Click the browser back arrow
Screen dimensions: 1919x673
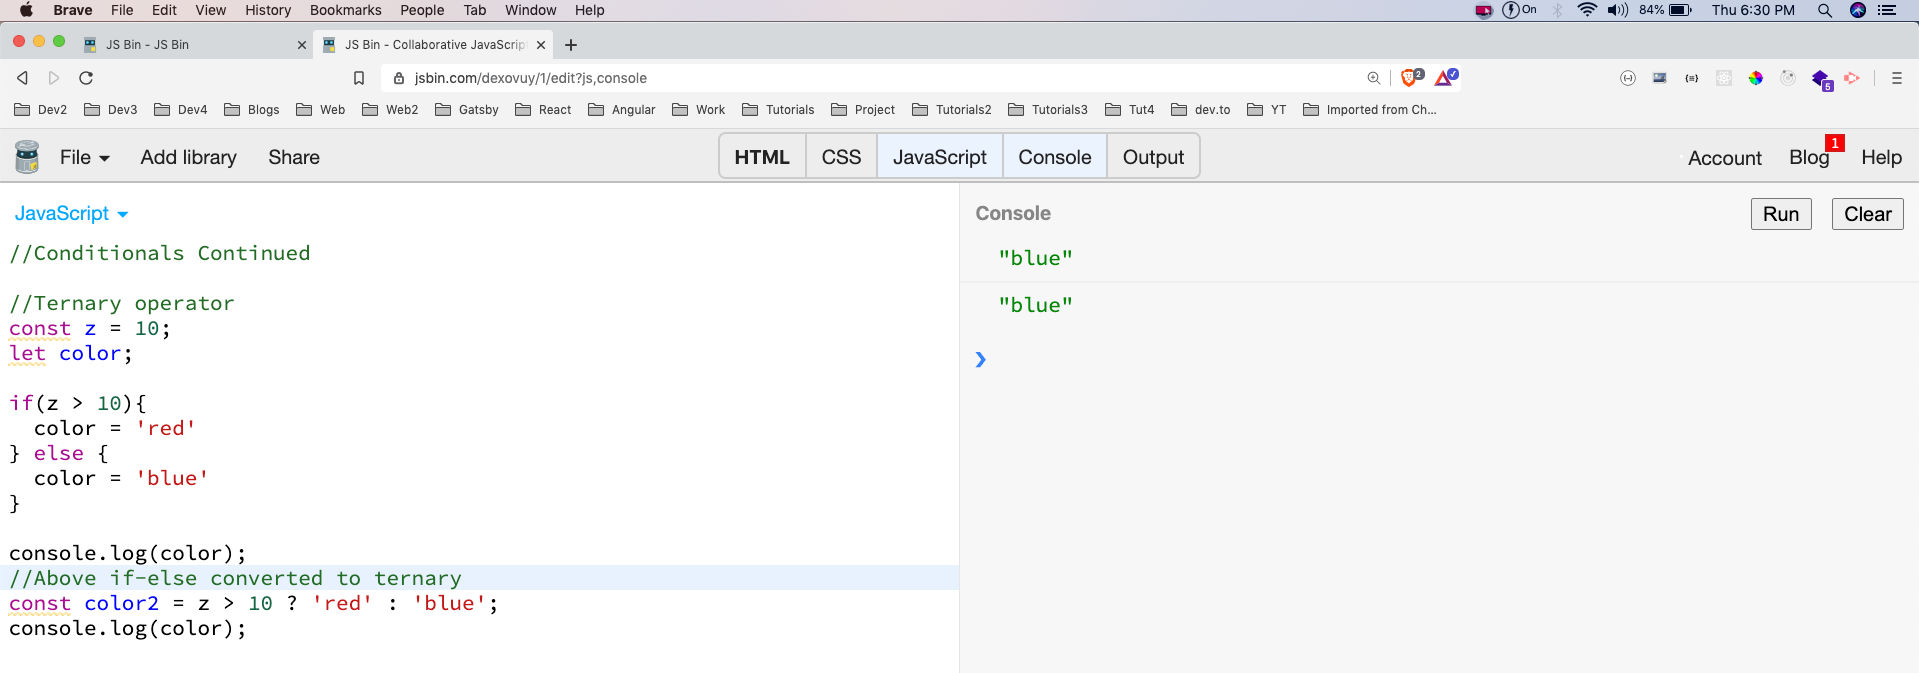coord(22,78)
